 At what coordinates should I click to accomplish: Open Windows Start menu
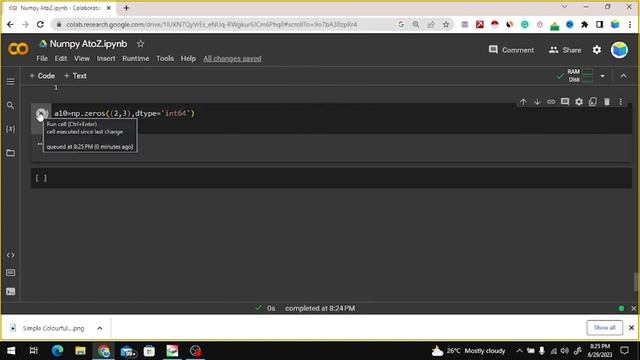pyautogui.click(x=11, y=351)
